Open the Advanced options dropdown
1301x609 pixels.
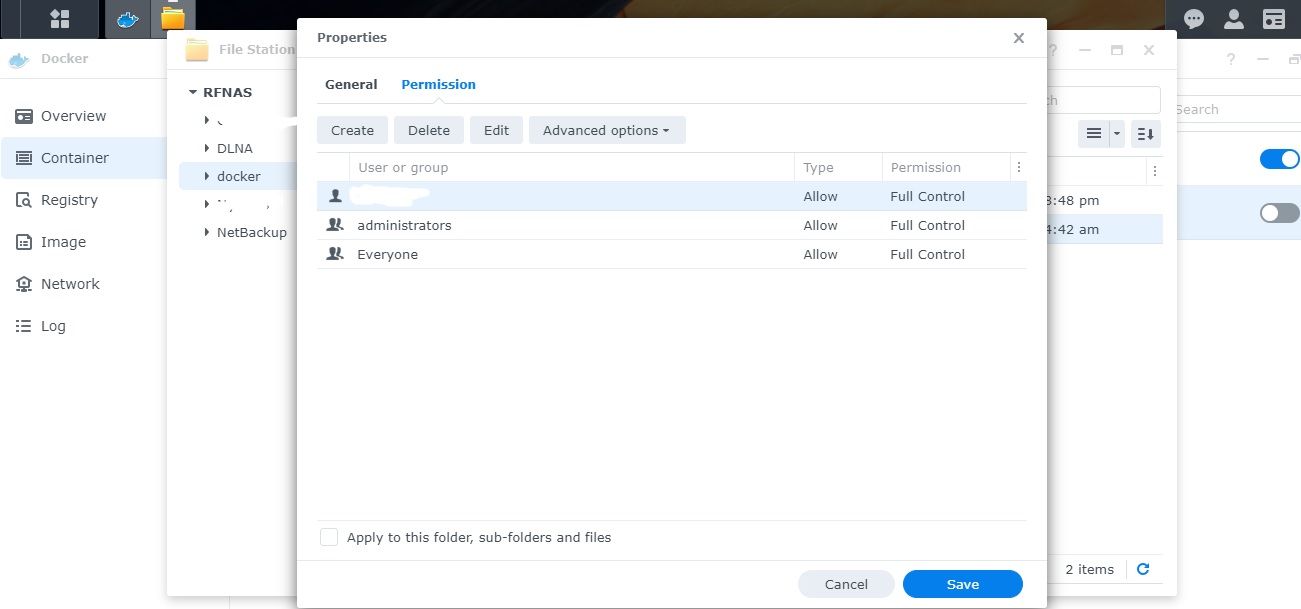(607, 130)
